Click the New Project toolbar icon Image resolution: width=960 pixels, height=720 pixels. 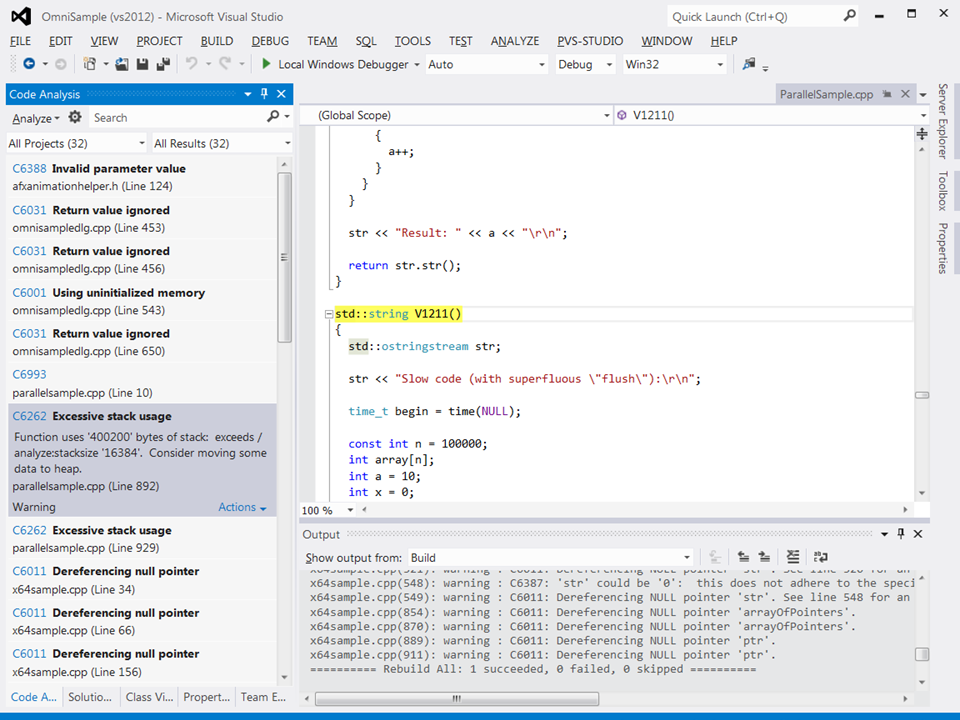(90, 64)
